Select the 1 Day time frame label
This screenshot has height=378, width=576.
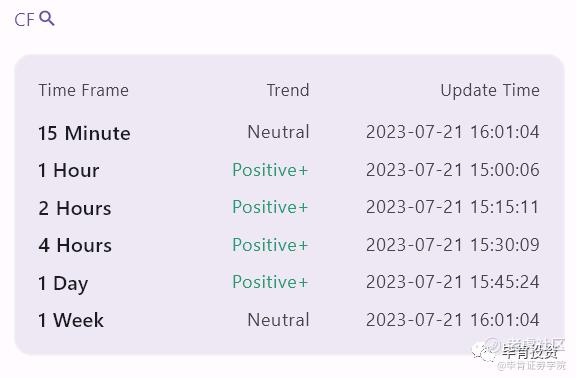pos(63,284)
